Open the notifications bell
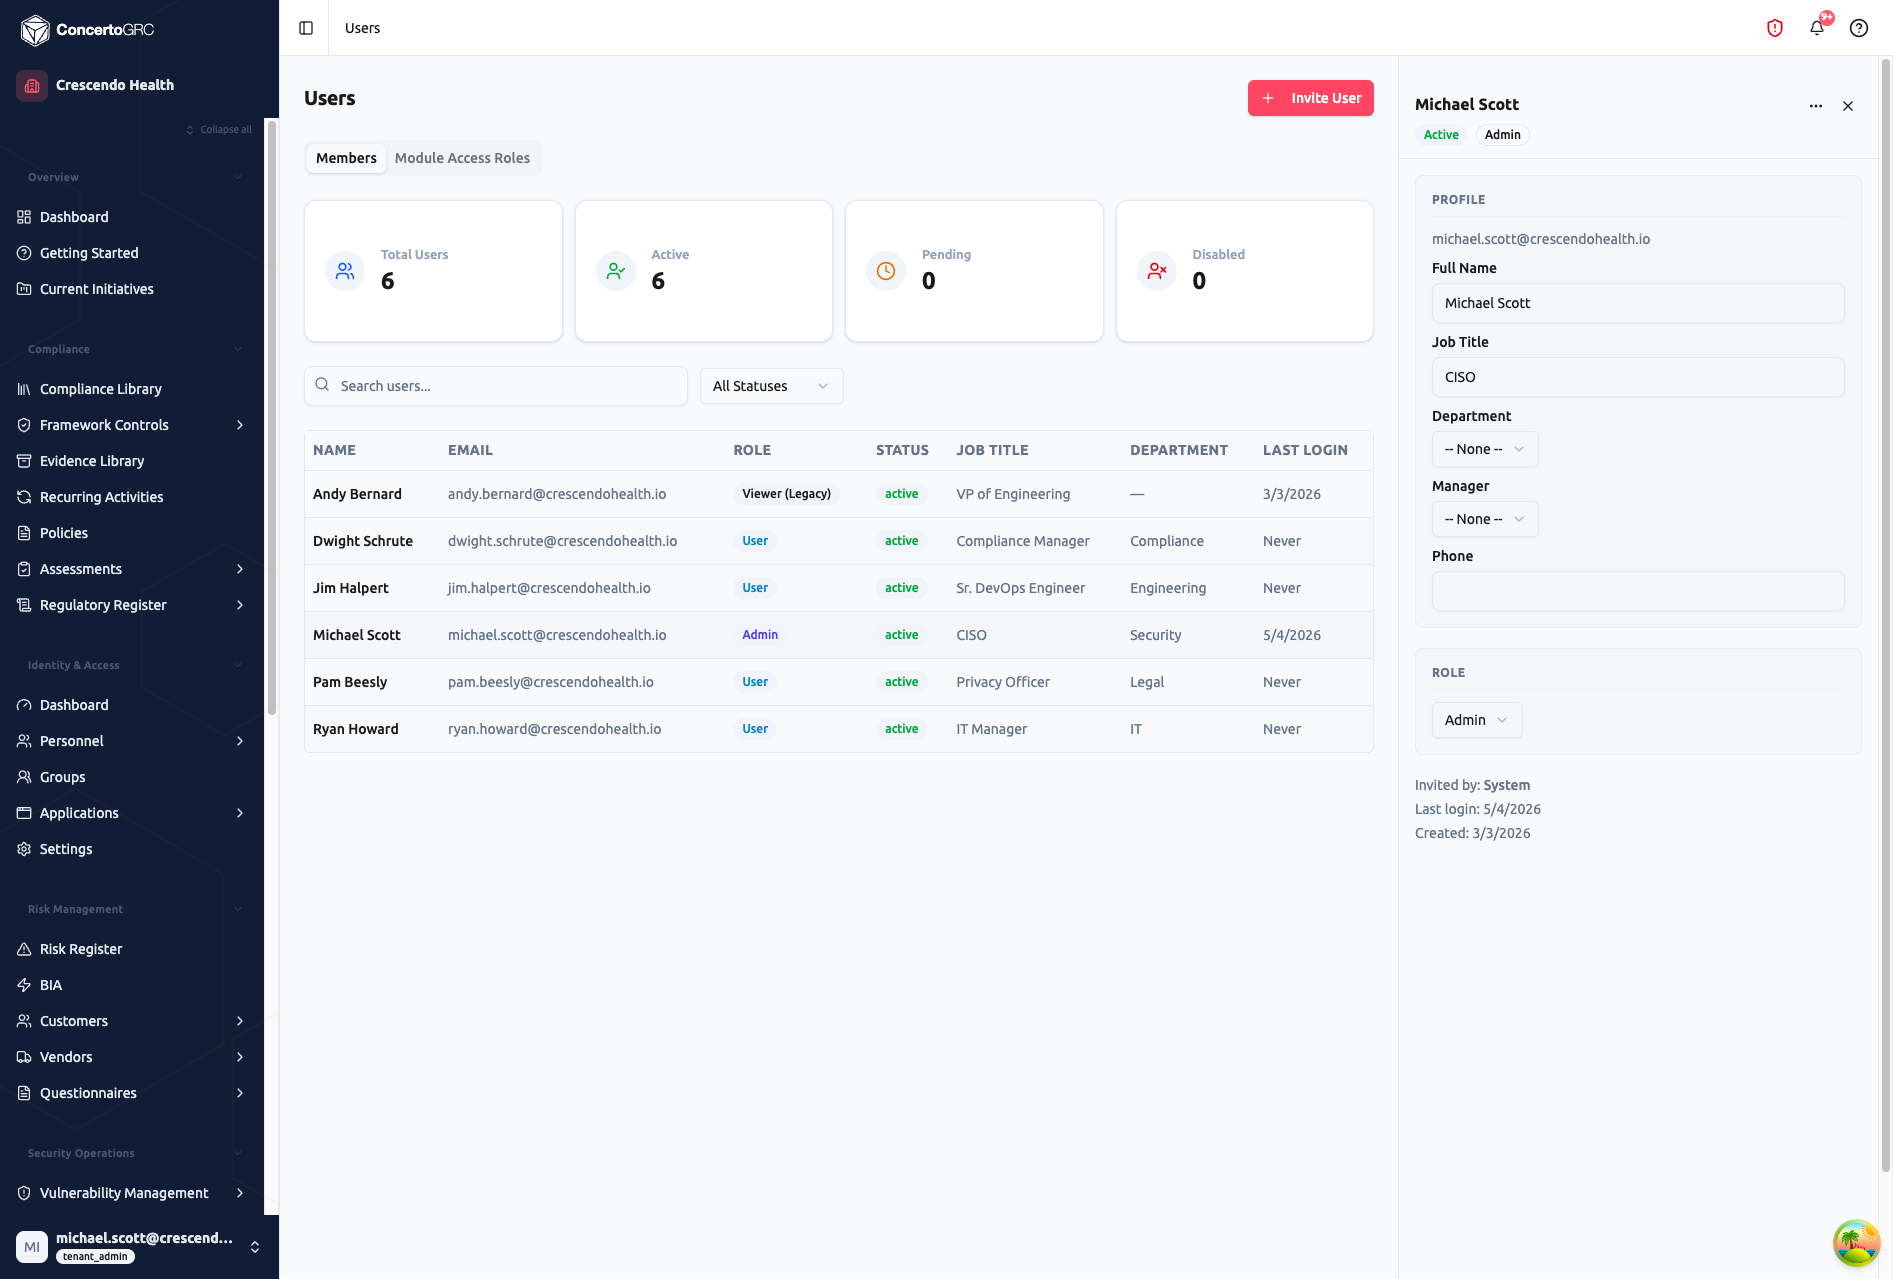Screen dimensions: 1893x1279 1817,28
